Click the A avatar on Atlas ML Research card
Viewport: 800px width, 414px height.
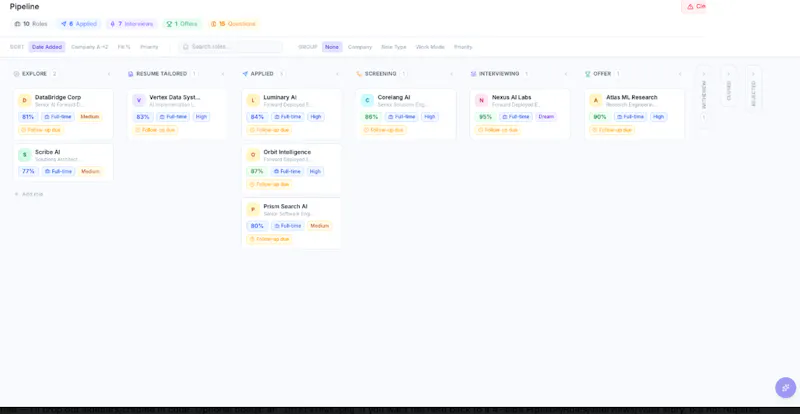[596, 101]
